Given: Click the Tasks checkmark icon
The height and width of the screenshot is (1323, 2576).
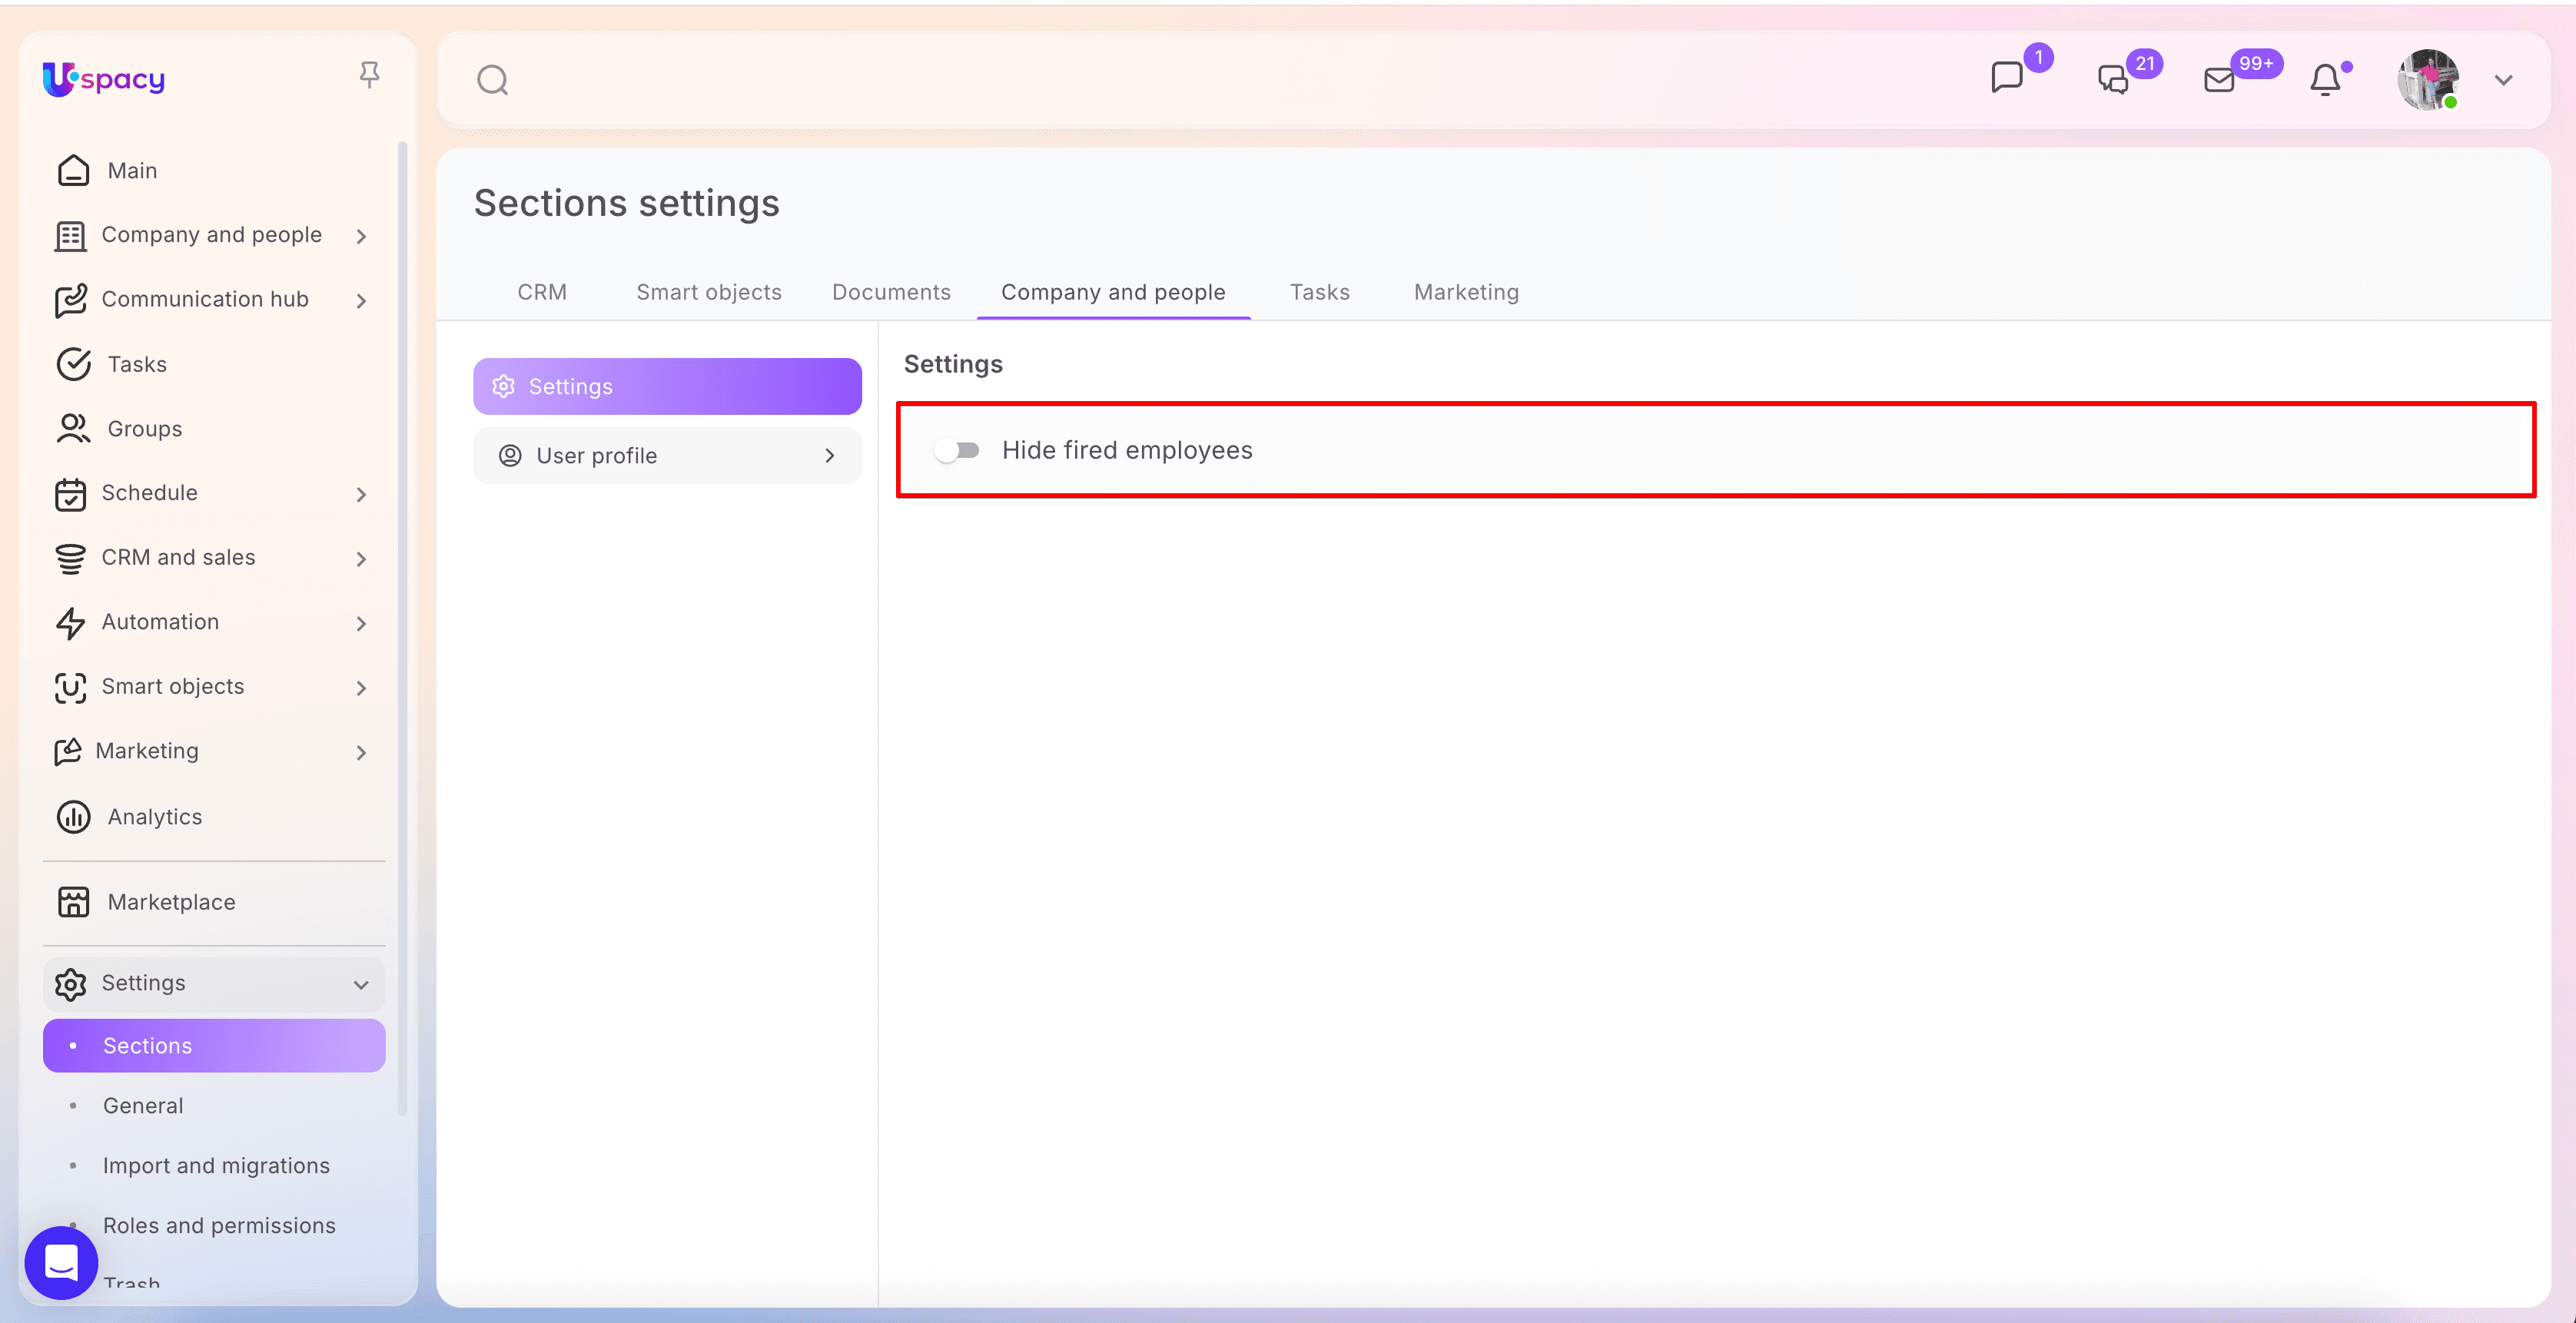Looking at the screenshot, I should pos(73,365).
